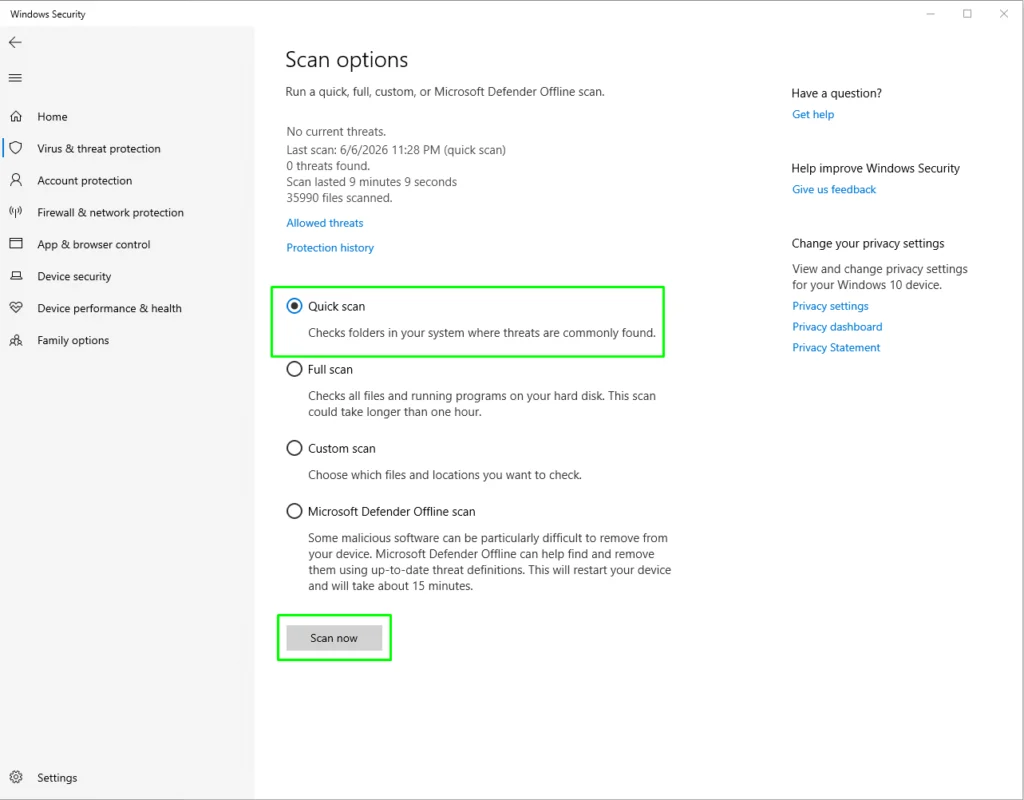The height and width of the screenshot is (800, 1024).
Task: Minimize the Windows Security window
Action: (x=931, y=14)
